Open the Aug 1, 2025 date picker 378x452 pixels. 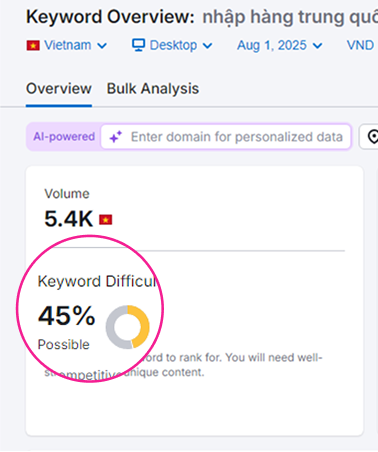(x=280, y=45)
